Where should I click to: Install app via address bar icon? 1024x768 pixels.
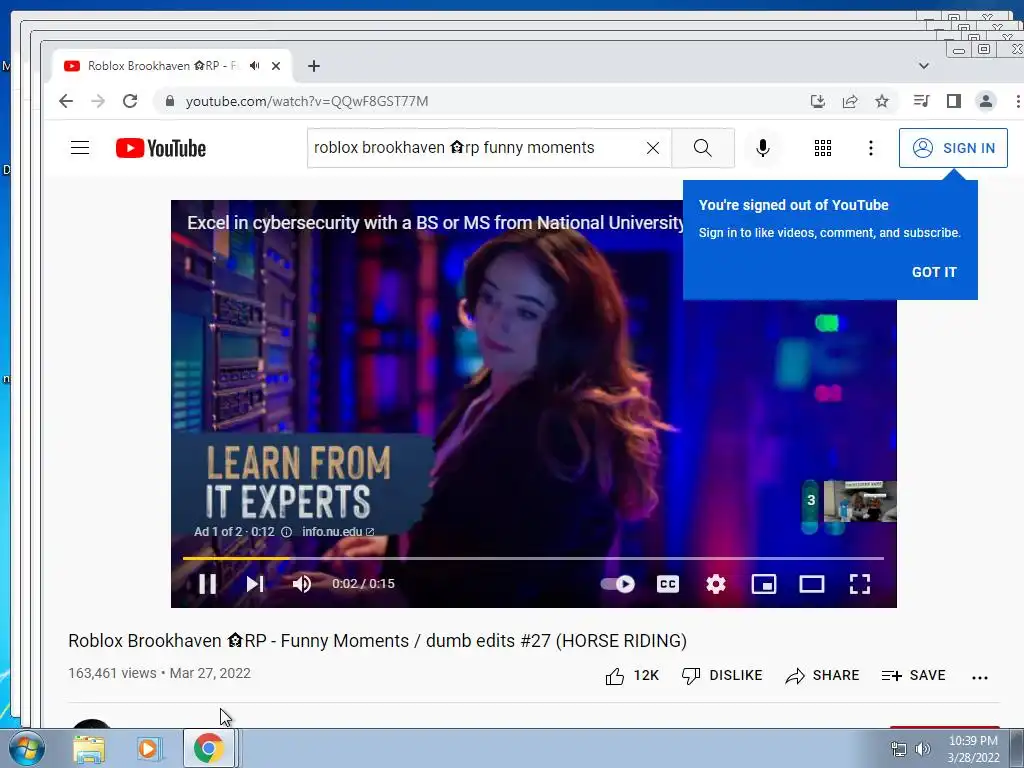[x=818, y=101]
